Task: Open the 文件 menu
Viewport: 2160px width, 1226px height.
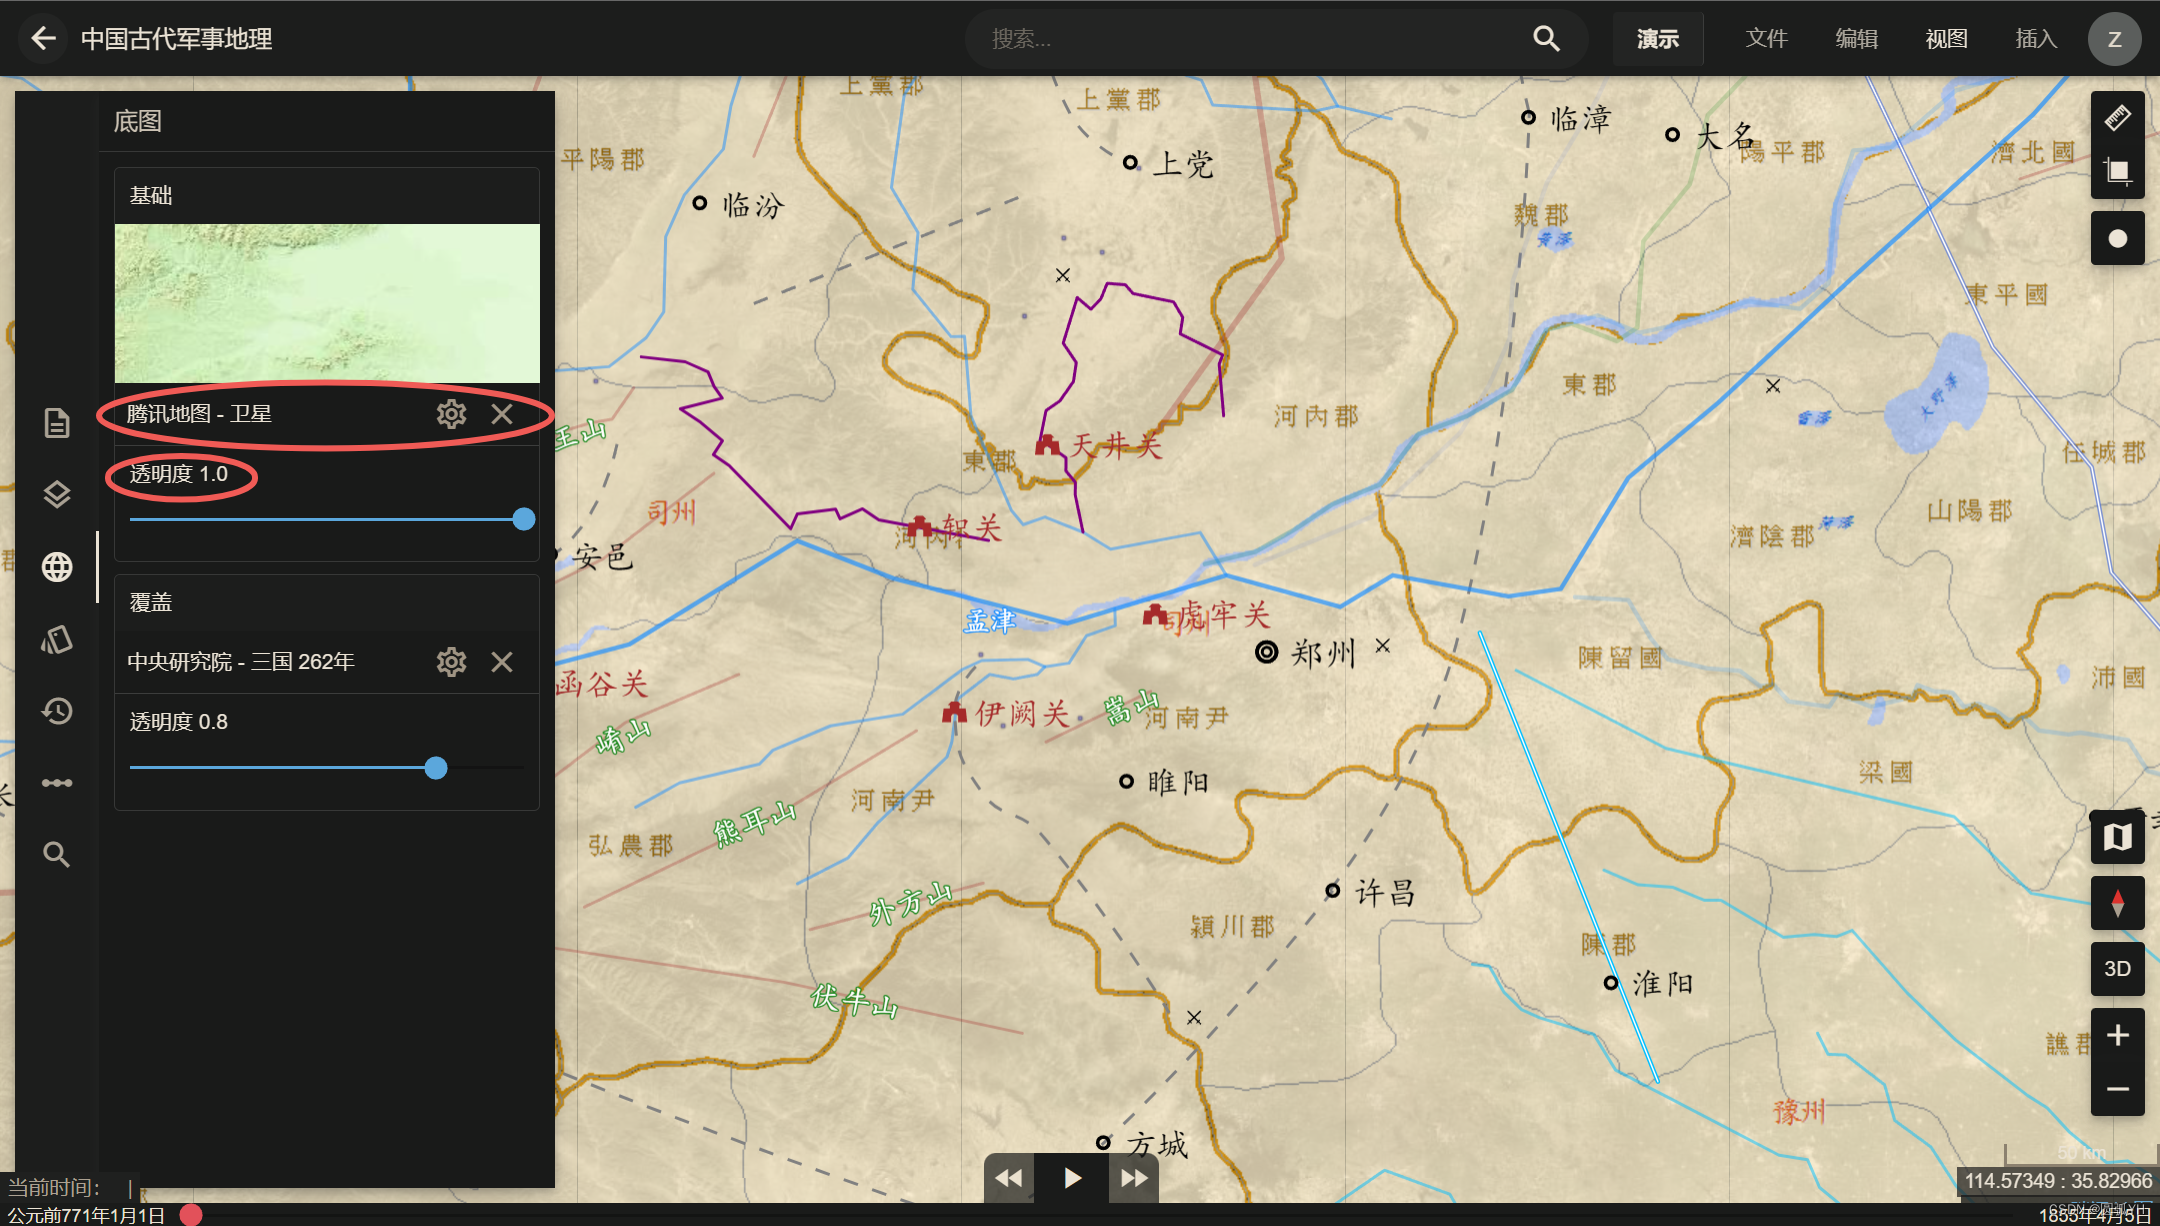Action: tap(1766, 39)
